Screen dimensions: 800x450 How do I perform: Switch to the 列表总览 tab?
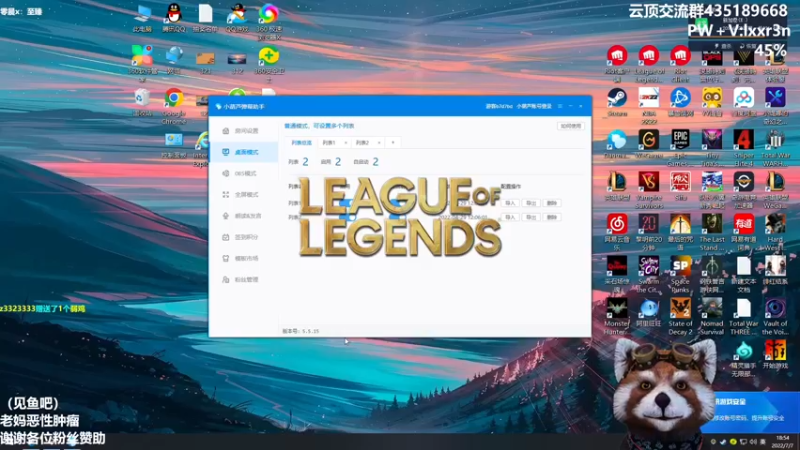click(301, 143)
